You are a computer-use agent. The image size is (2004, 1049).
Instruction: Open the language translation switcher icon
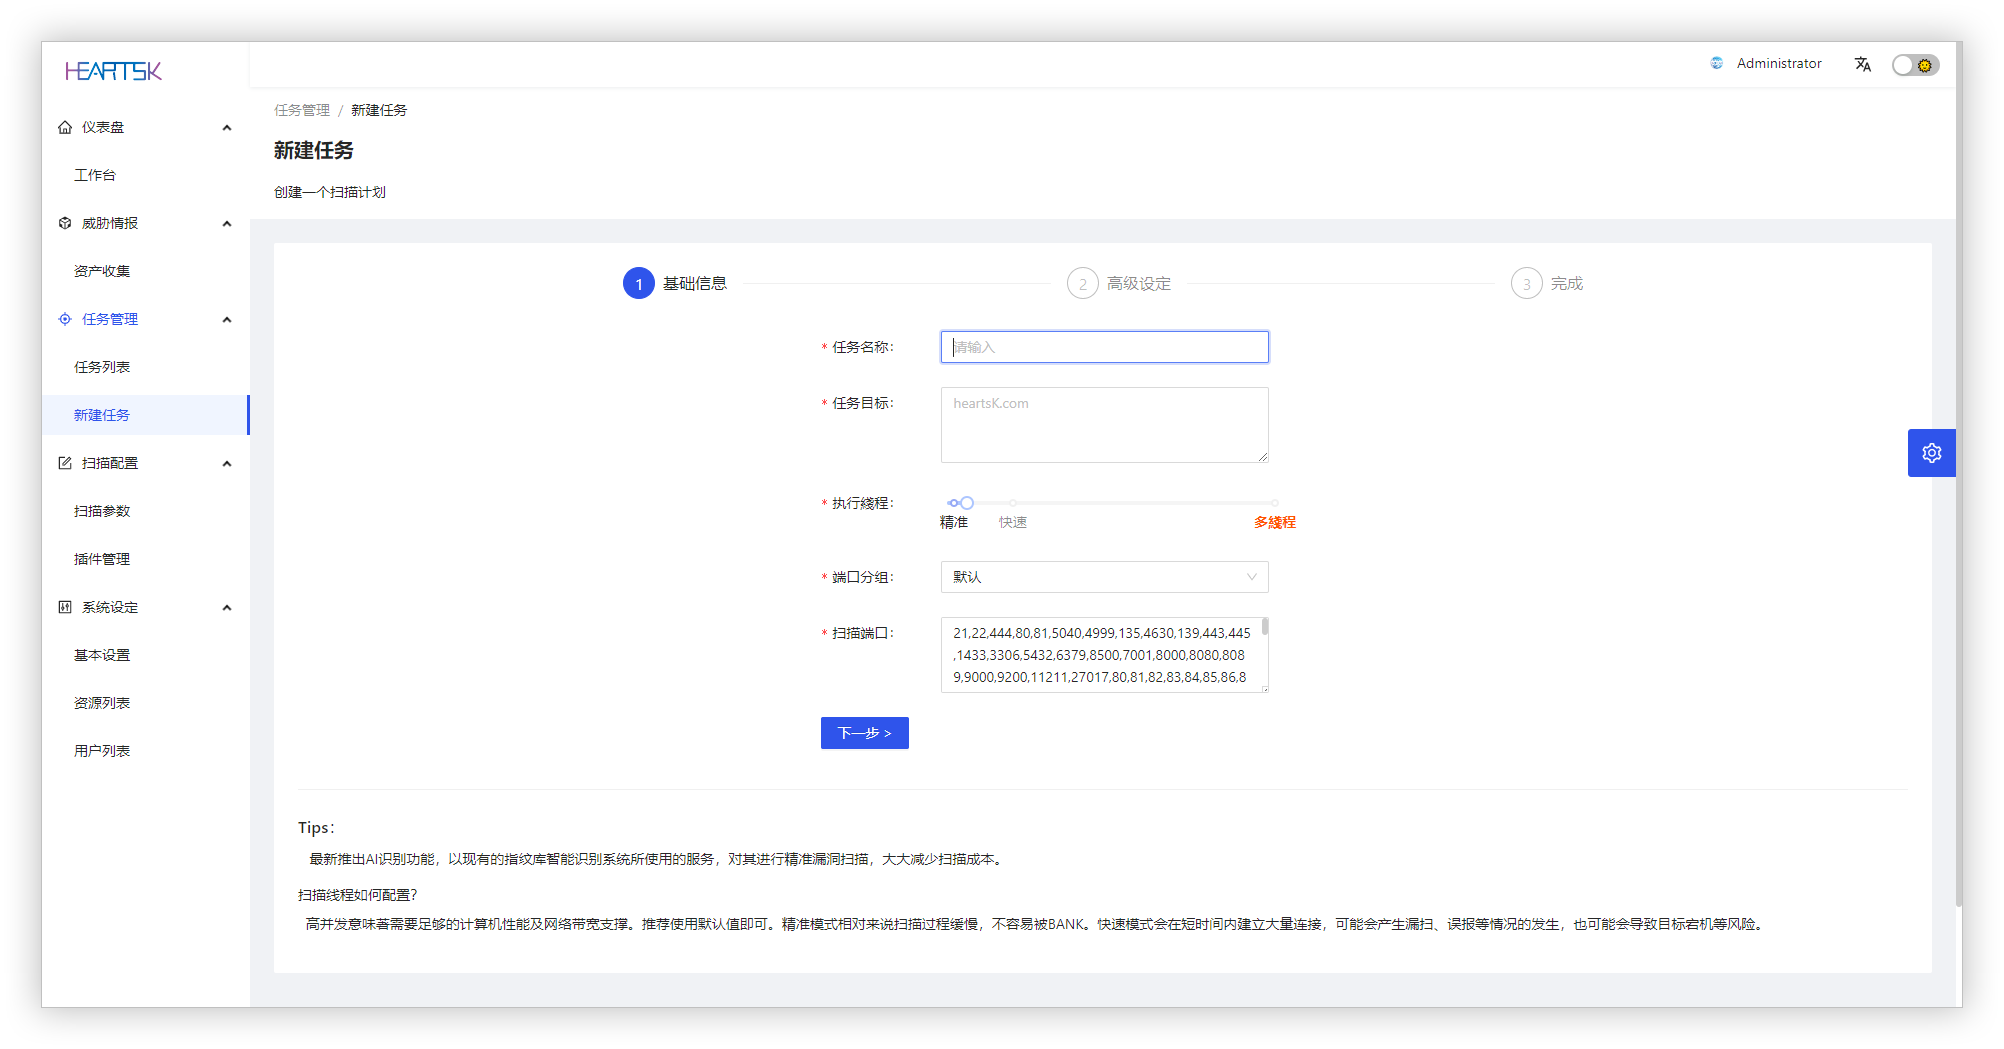click(1862, 64)
